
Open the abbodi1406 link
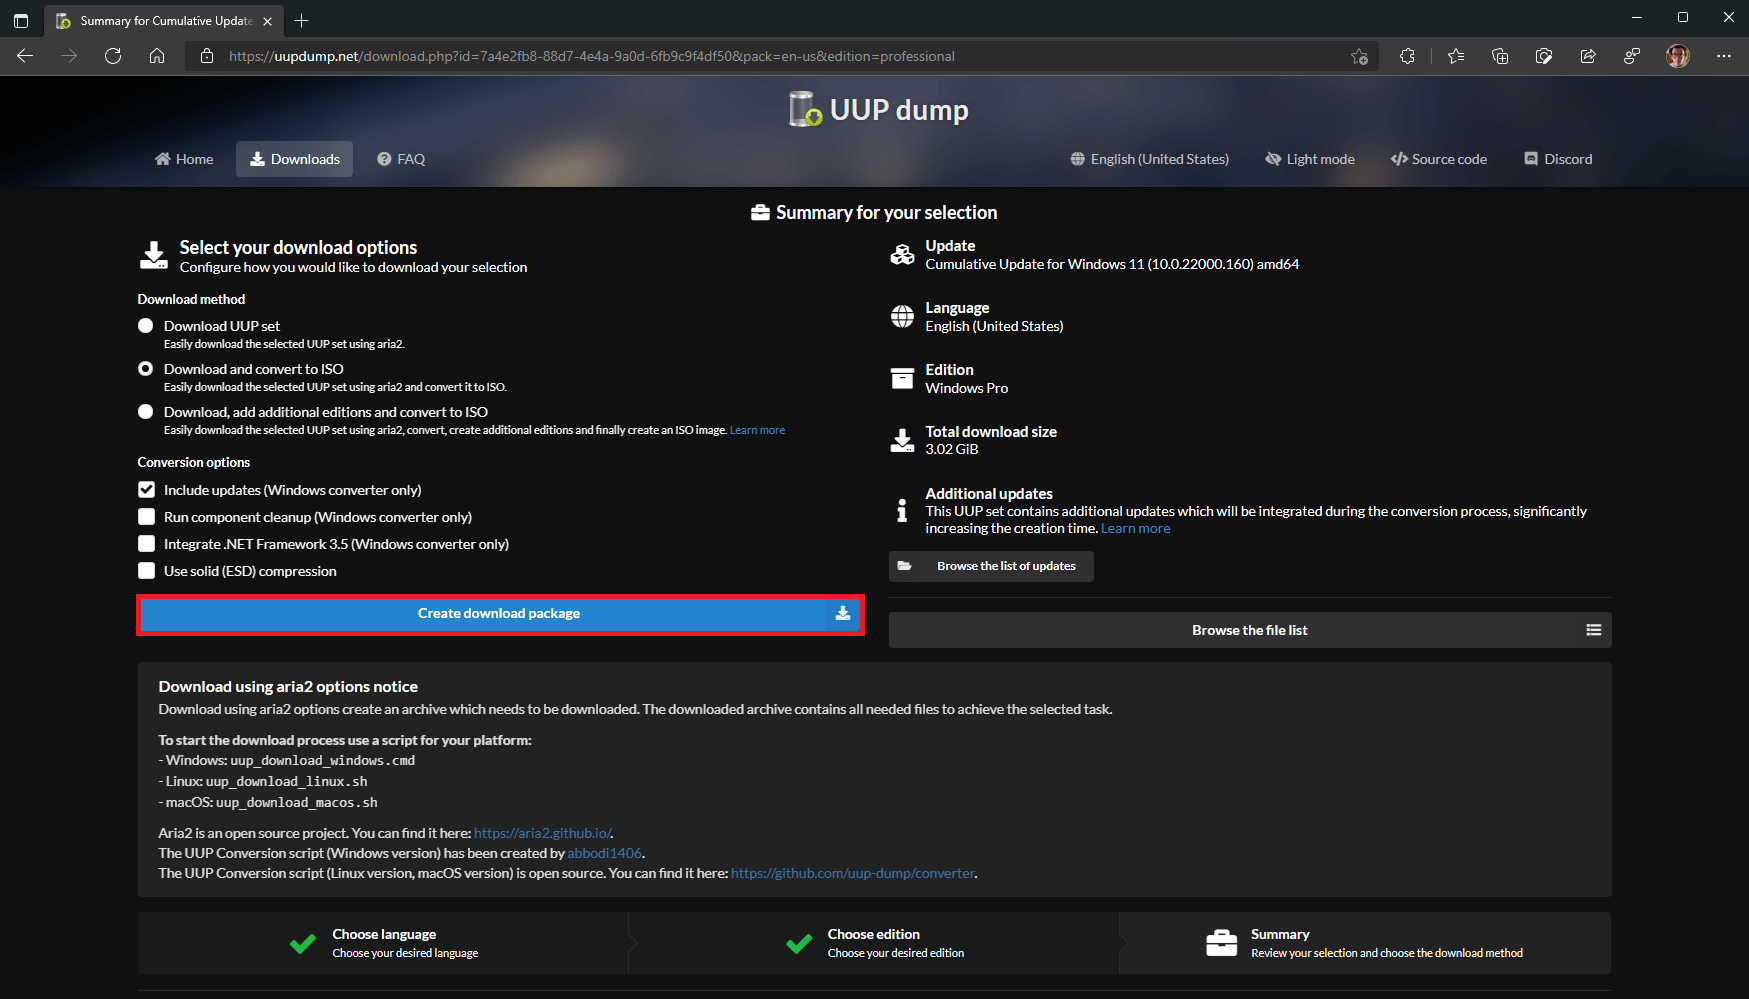[605, 853]
